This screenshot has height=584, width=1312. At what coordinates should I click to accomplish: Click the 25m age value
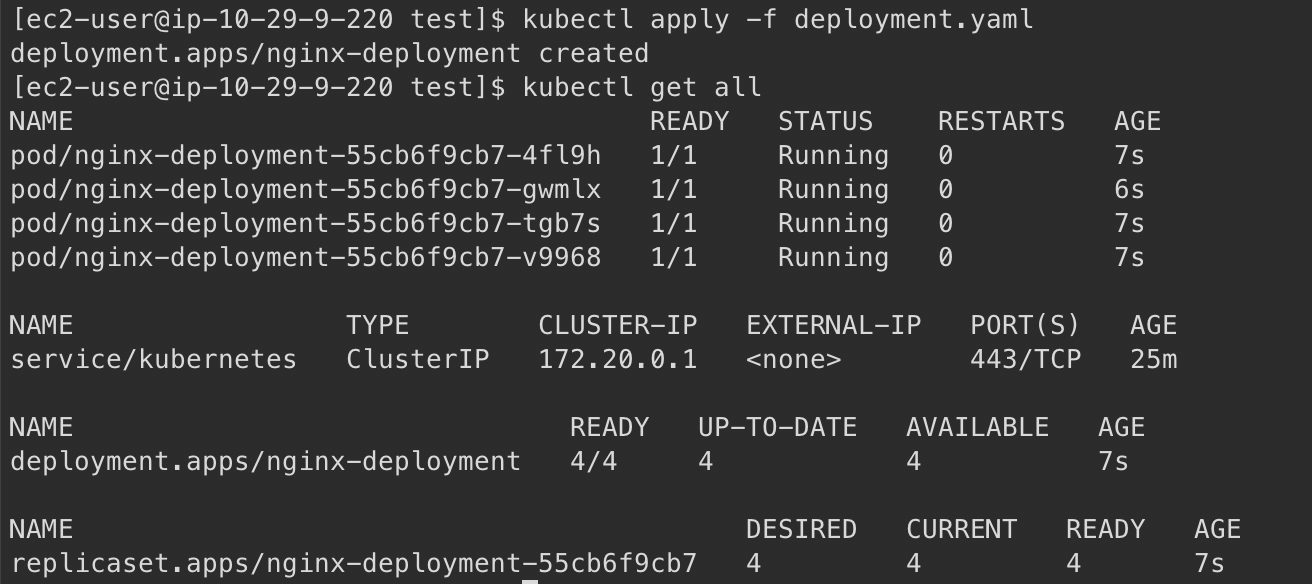(1153, 359)
